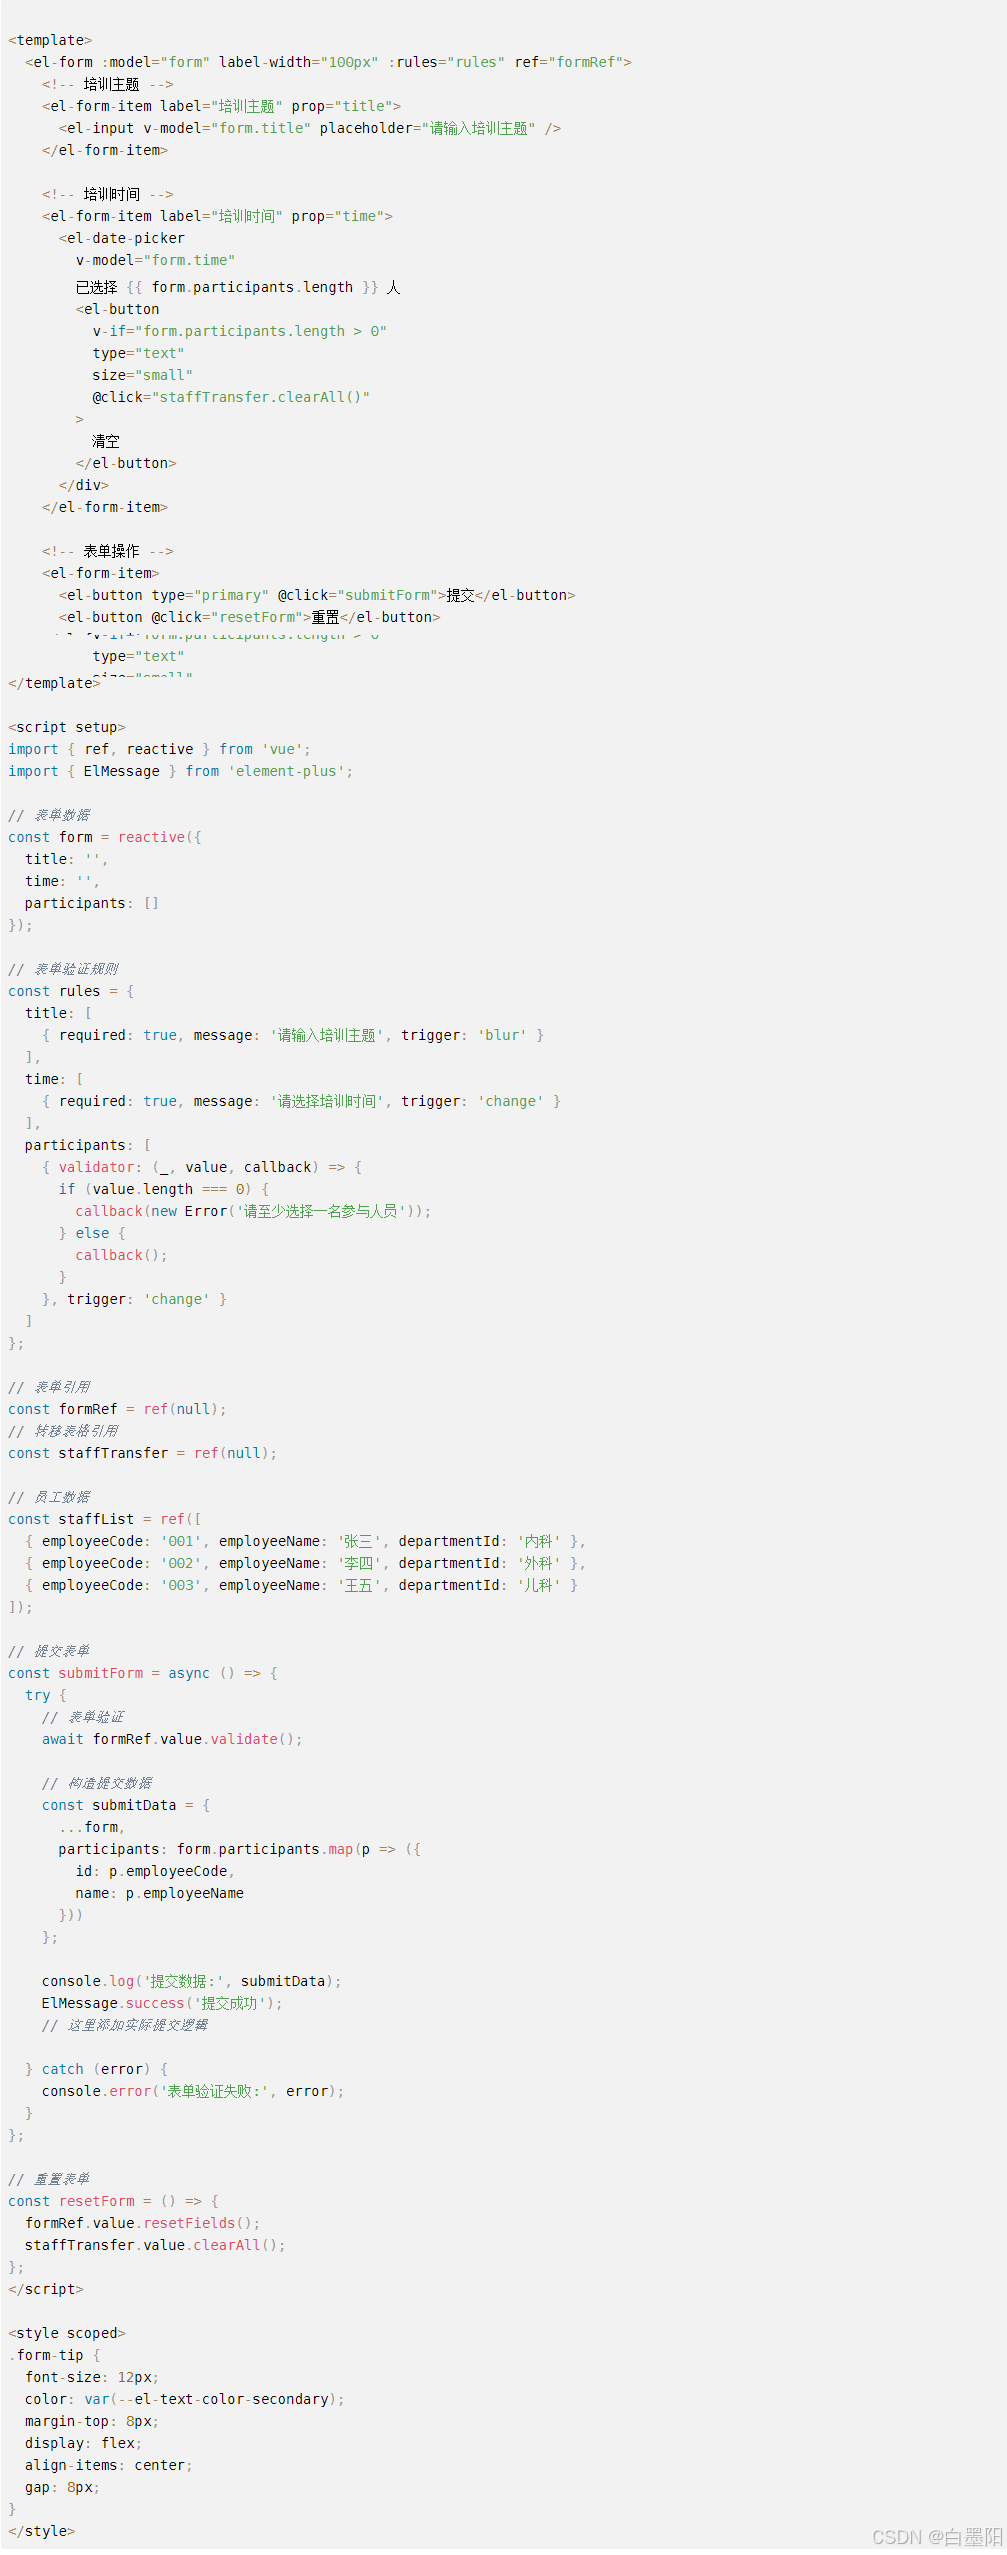Click the const resetForm = () => { line
The image size is (1007, 2555).
coord(113,2201)
